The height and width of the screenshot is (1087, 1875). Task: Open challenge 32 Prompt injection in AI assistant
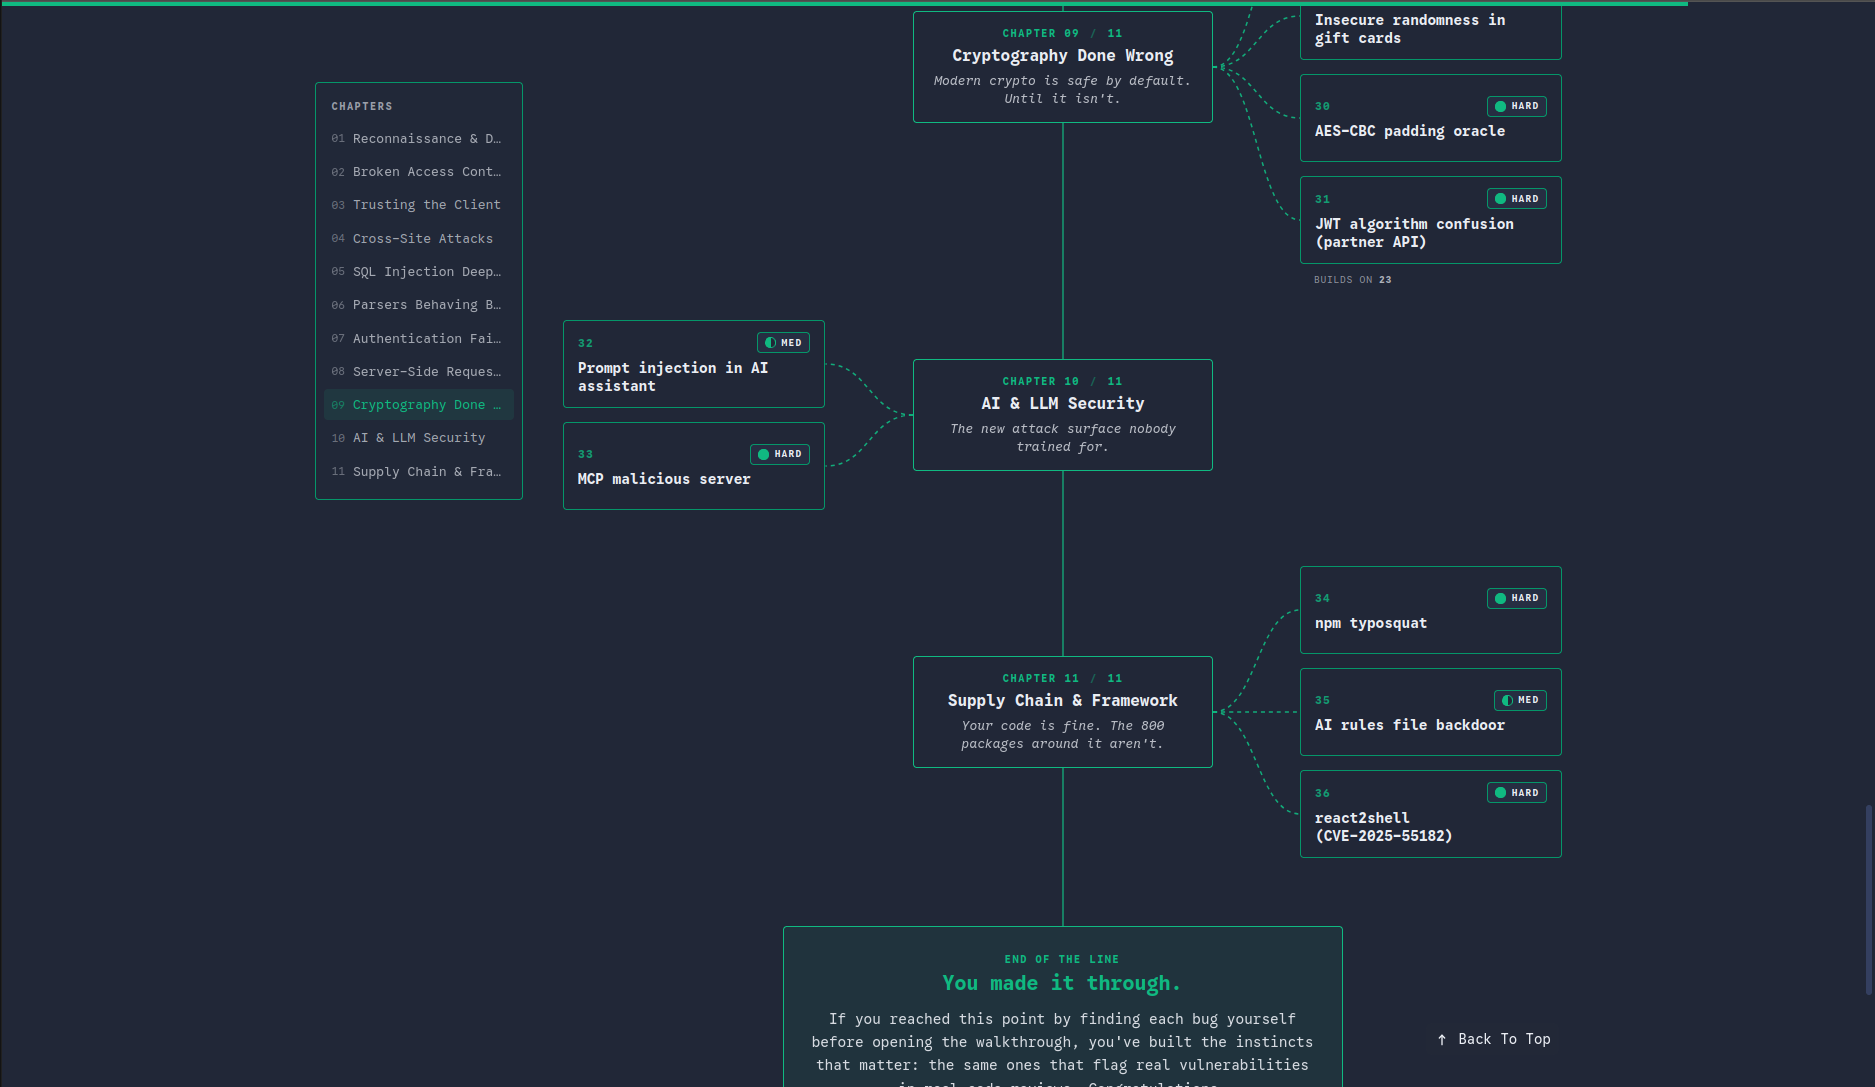coord(693,364)
